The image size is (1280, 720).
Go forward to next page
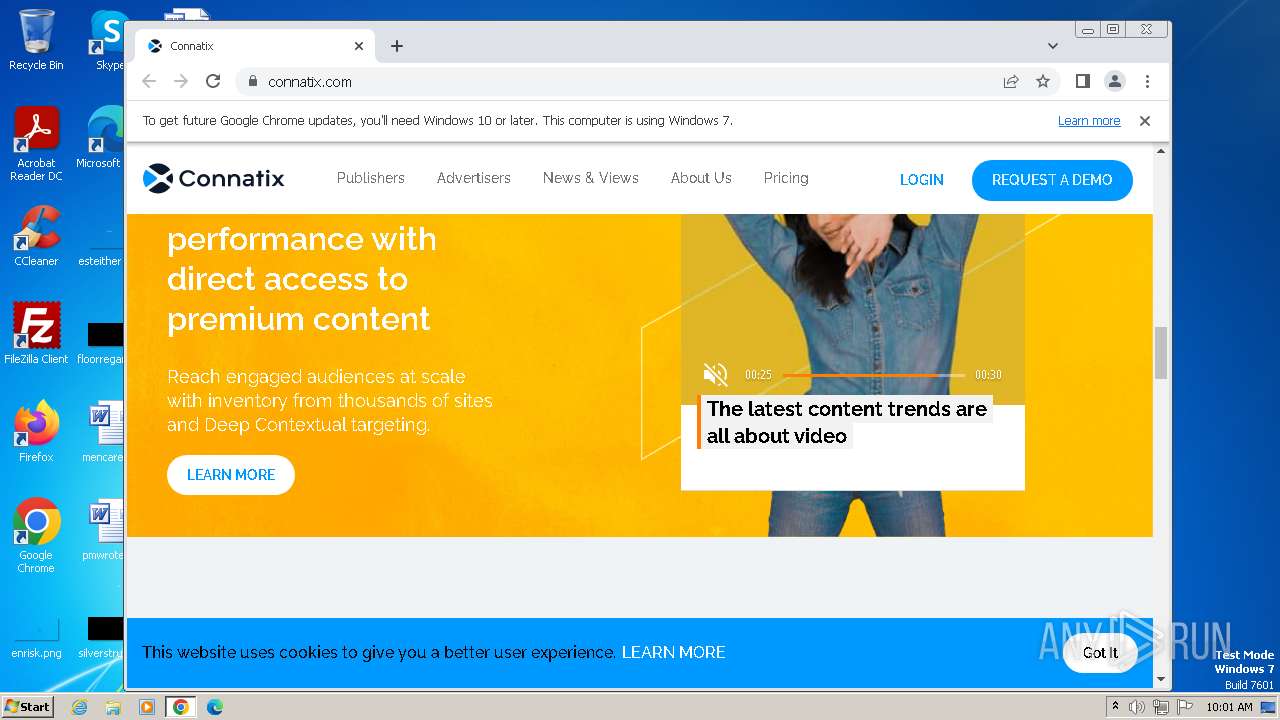(181, 82)
